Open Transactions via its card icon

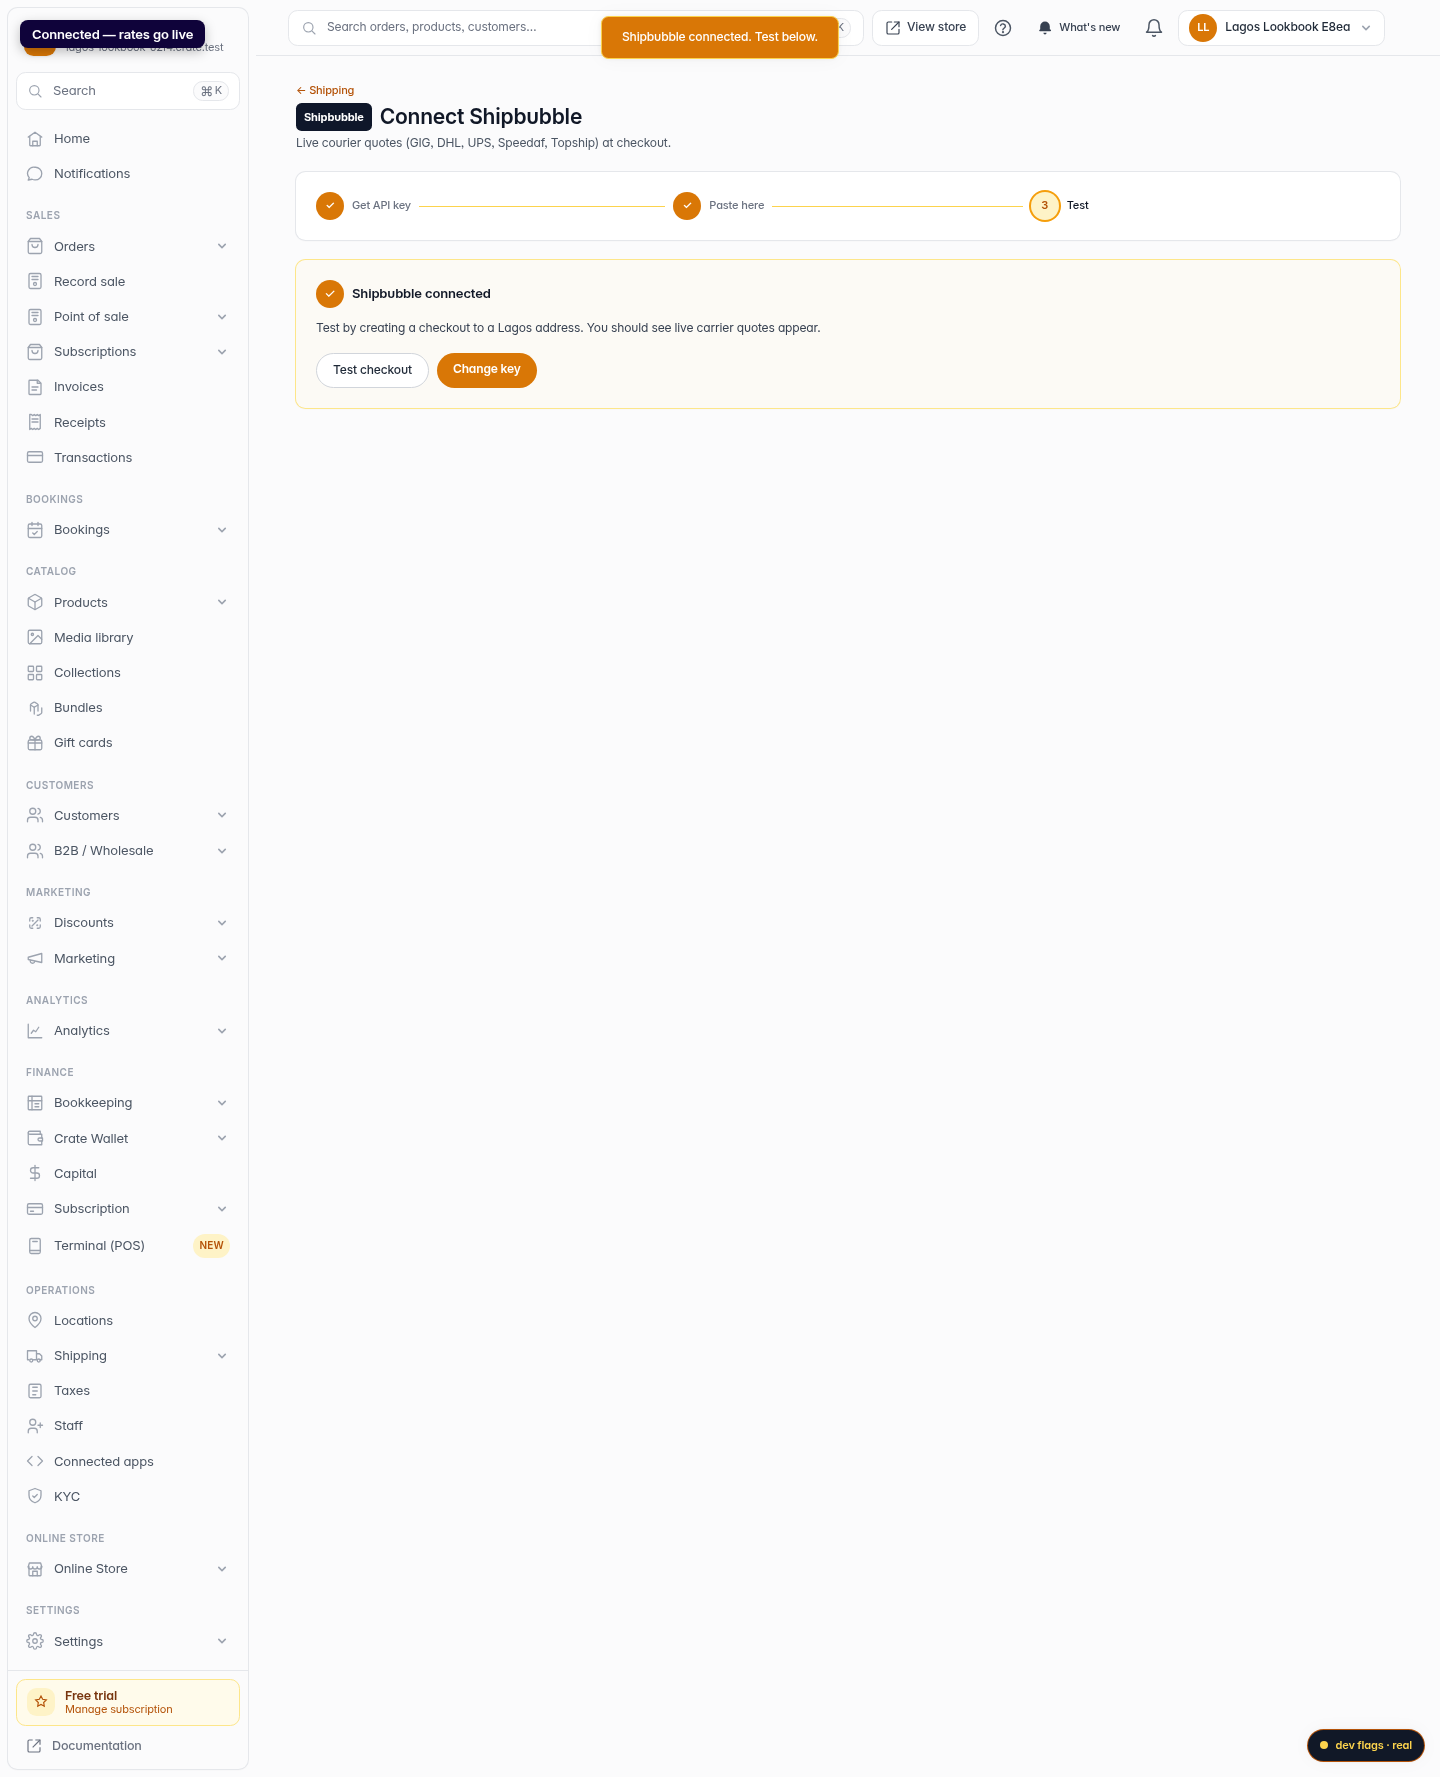pos(35,458)
